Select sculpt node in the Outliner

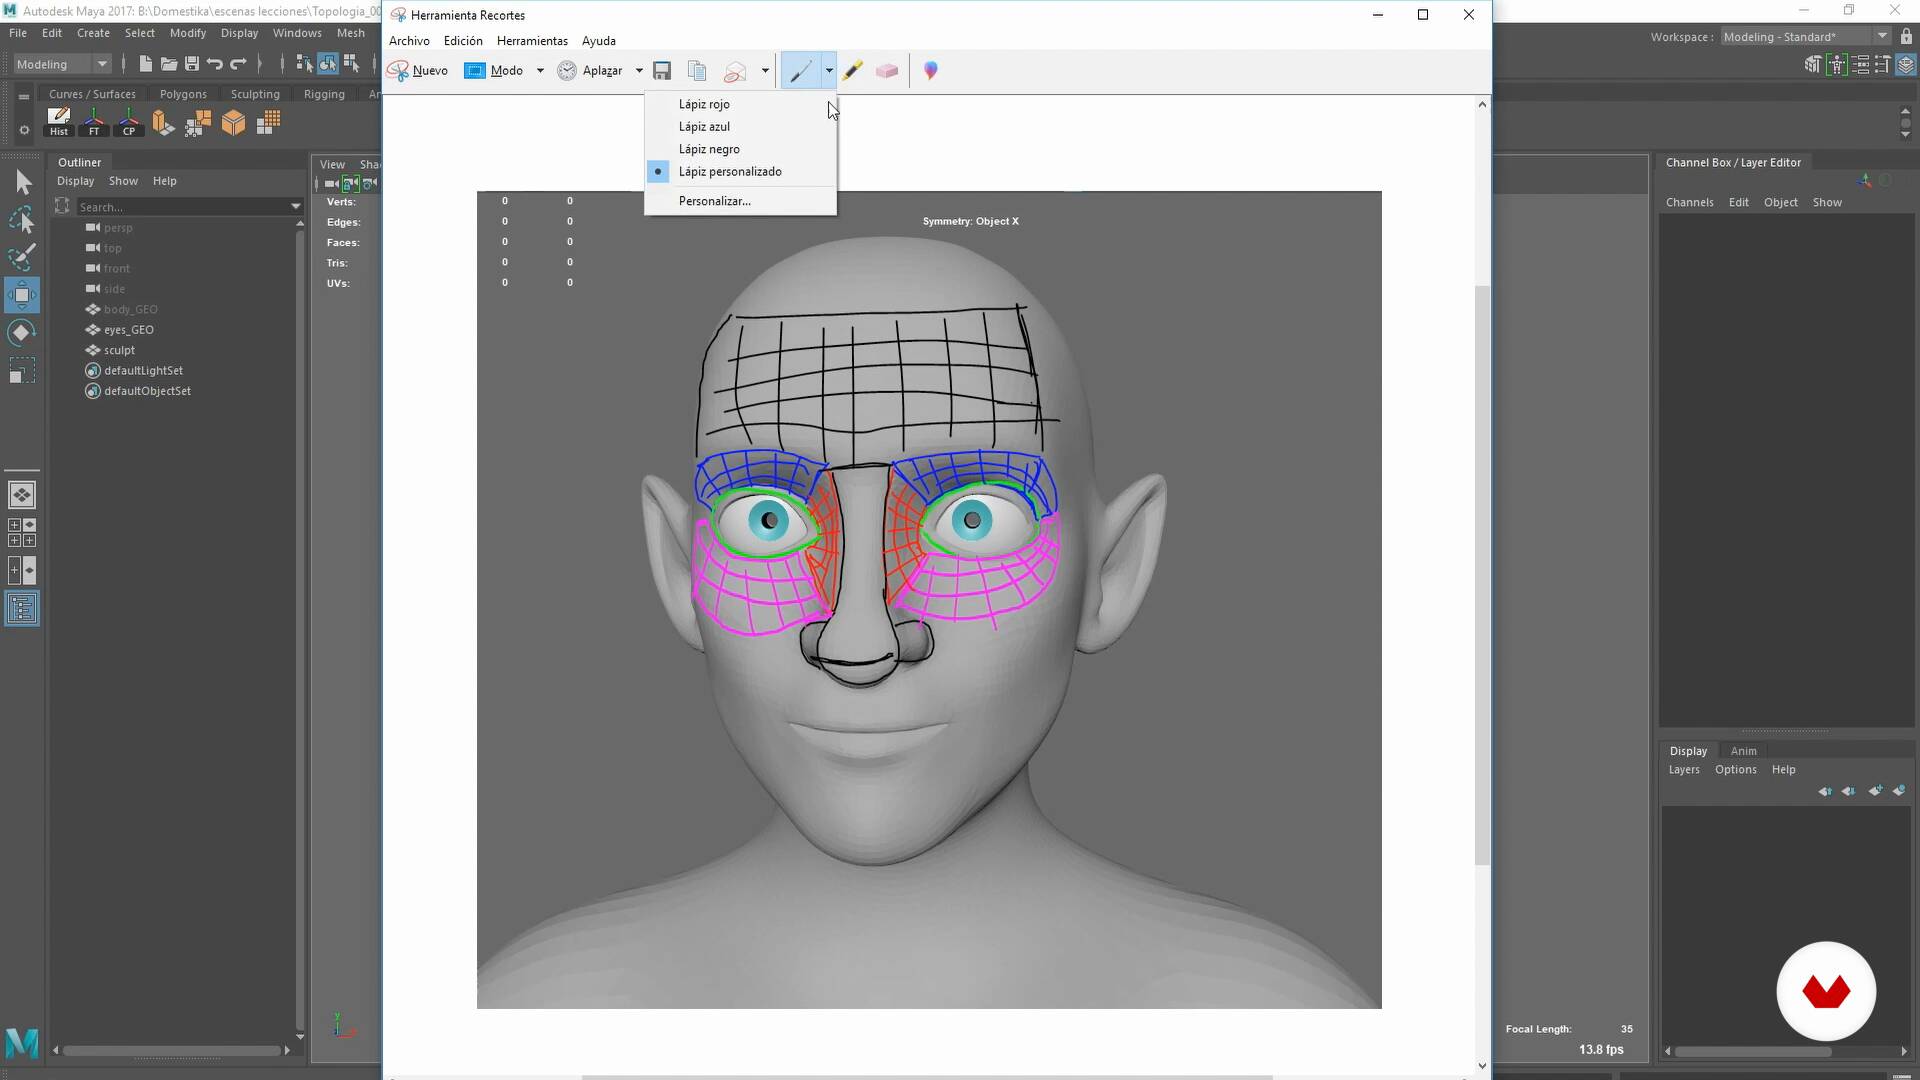pos(118,350)
